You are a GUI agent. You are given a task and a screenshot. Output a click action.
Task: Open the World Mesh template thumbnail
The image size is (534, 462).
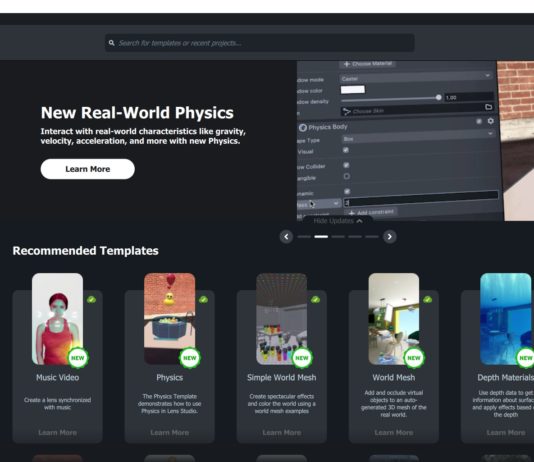394,319
